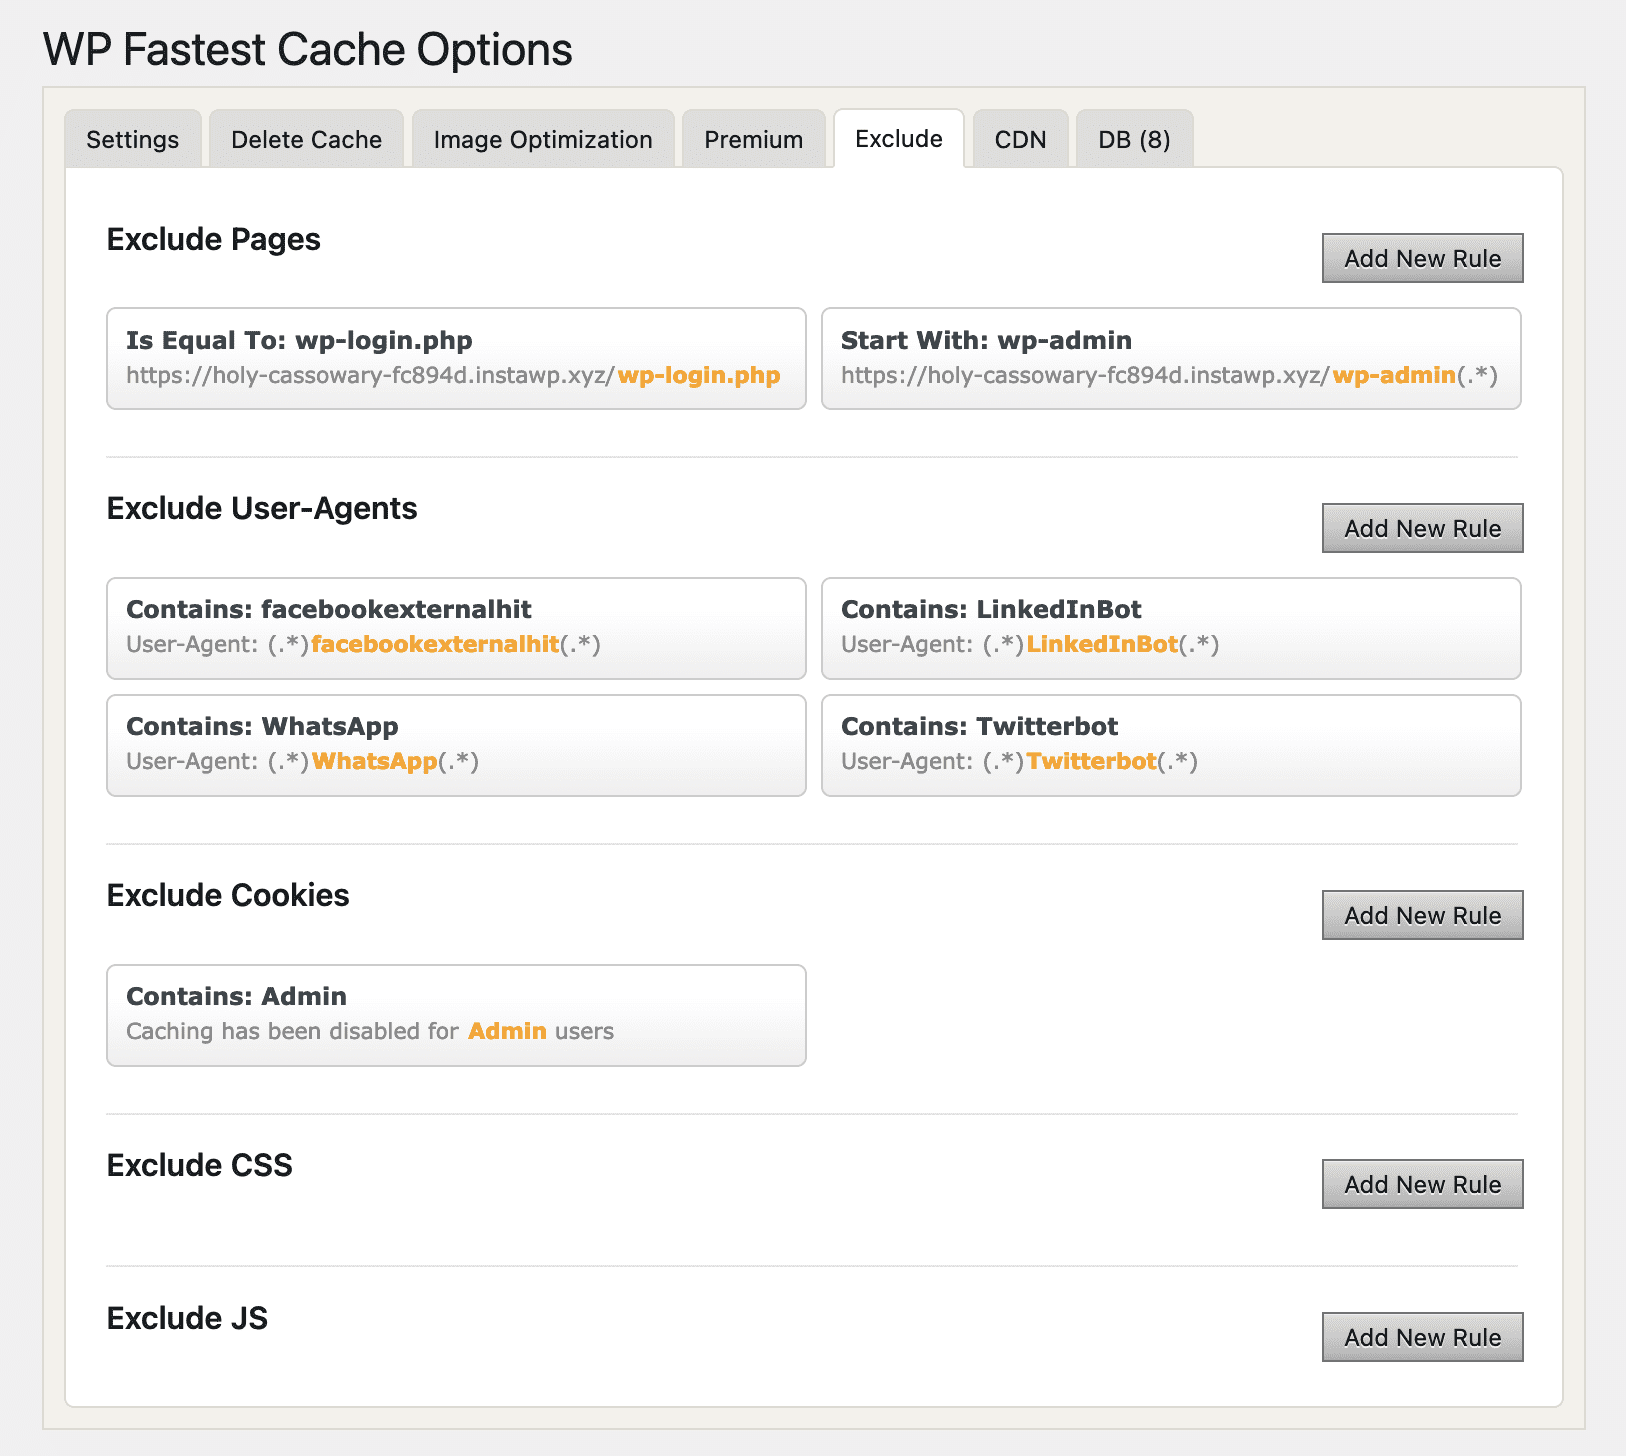Add new rule for Exclude JS
This screenshot has width=1626, height=1456.
(x=1422, y=1337)
